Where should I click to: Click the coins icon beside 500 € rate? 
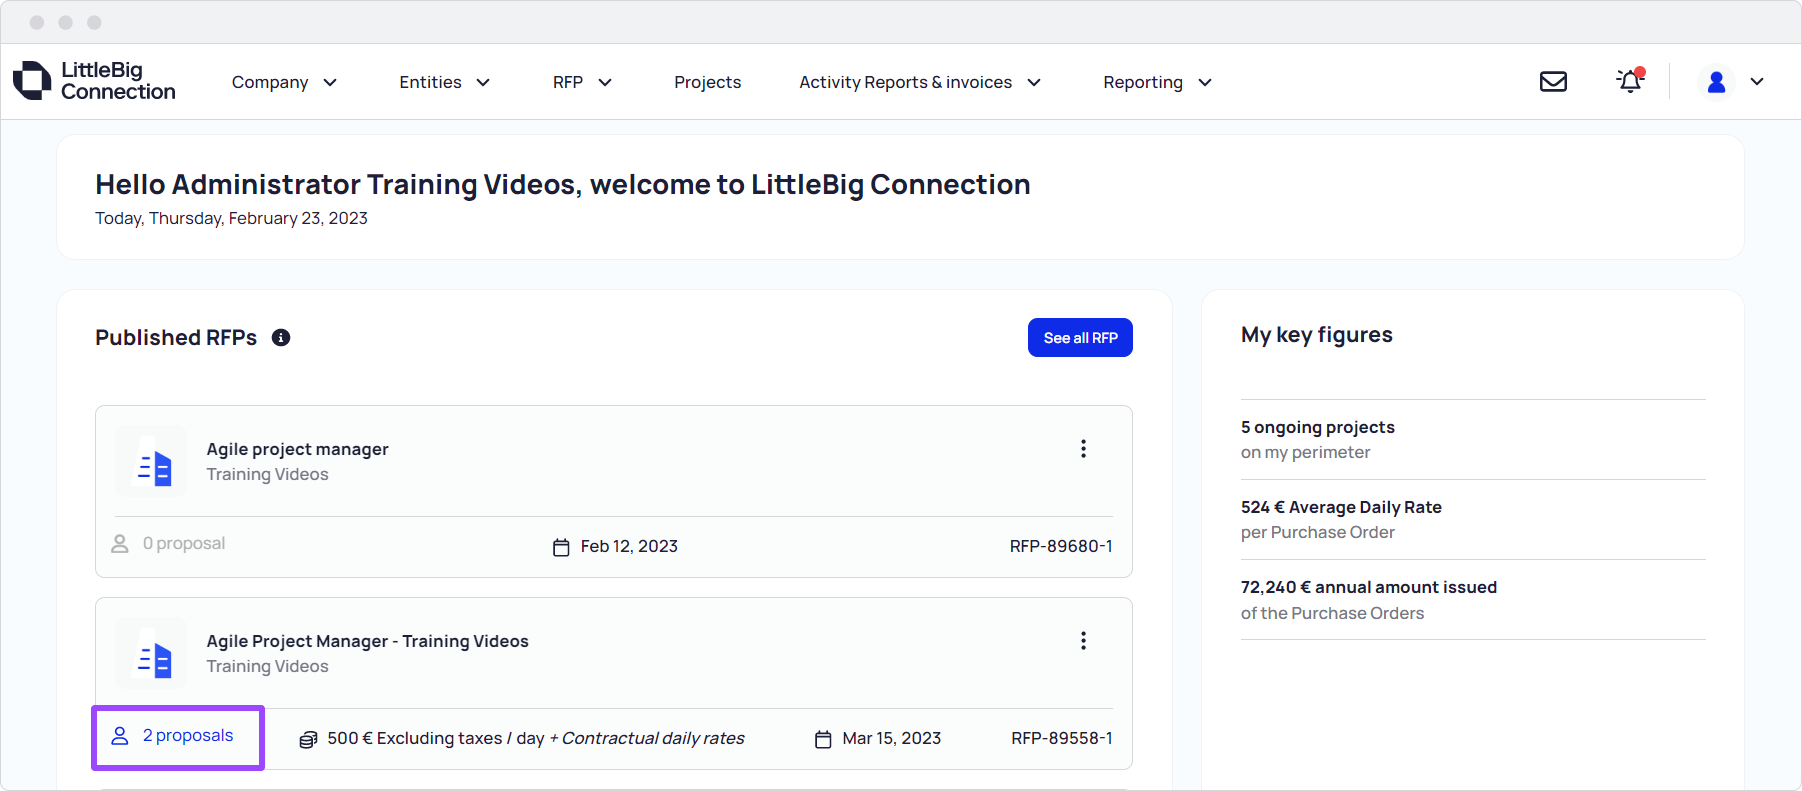[x=308, y=739]
